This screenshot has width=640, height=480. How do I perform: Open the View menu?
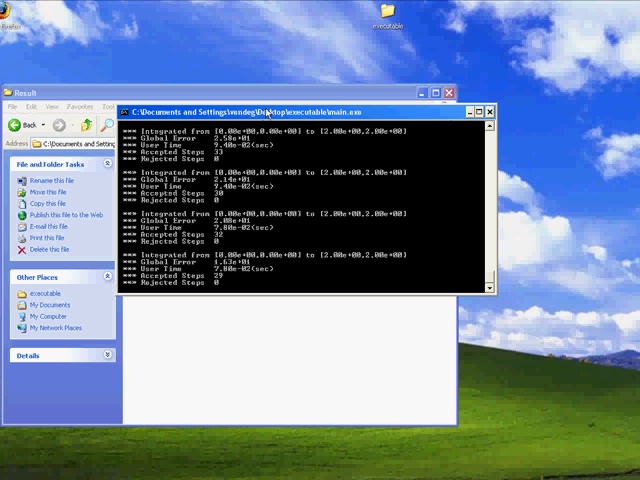coord(52,107)
